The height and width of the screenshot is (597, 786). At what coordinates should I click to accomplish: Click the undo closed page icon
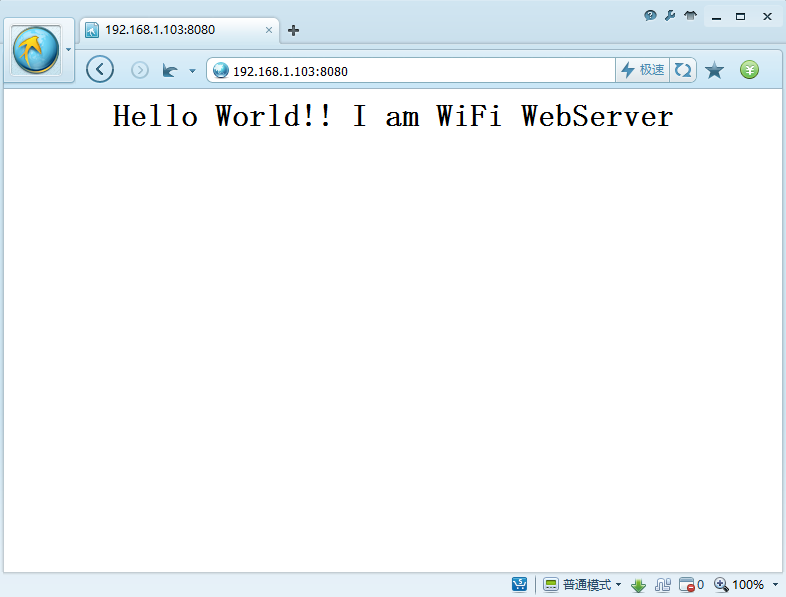tap(170, 70)
